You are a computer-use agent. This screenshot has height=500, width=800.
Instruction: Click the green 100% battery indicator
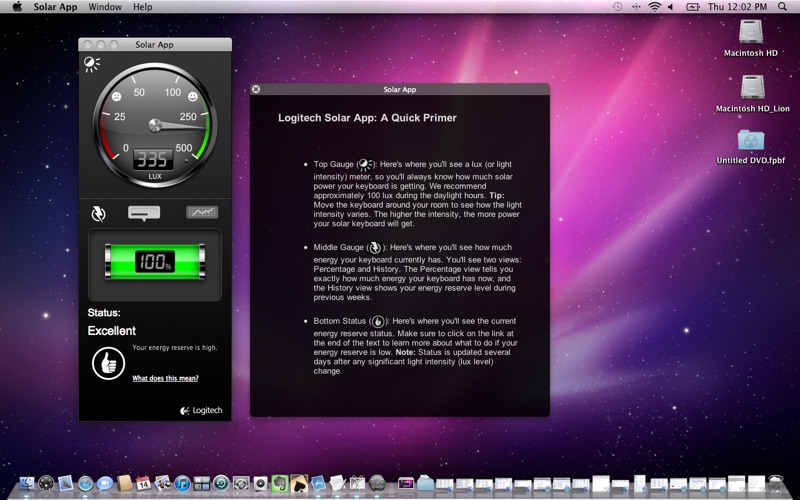point(155,262)
